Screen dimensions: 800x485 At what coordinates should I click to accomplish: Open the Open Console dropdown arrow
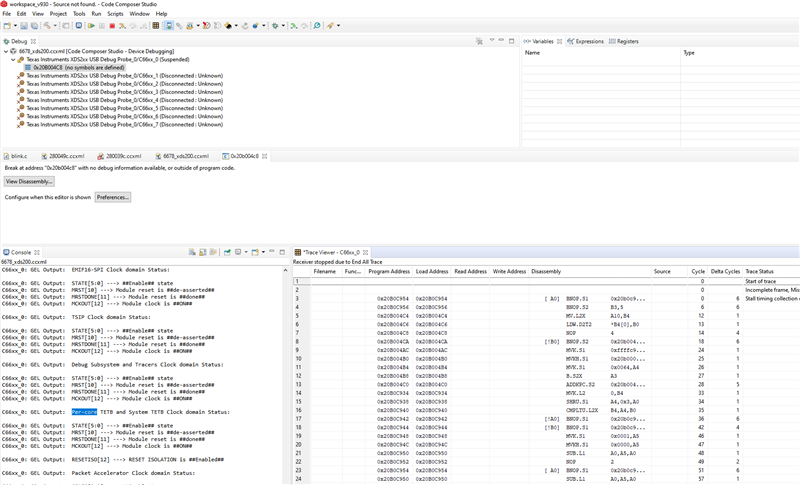point(263,252)
